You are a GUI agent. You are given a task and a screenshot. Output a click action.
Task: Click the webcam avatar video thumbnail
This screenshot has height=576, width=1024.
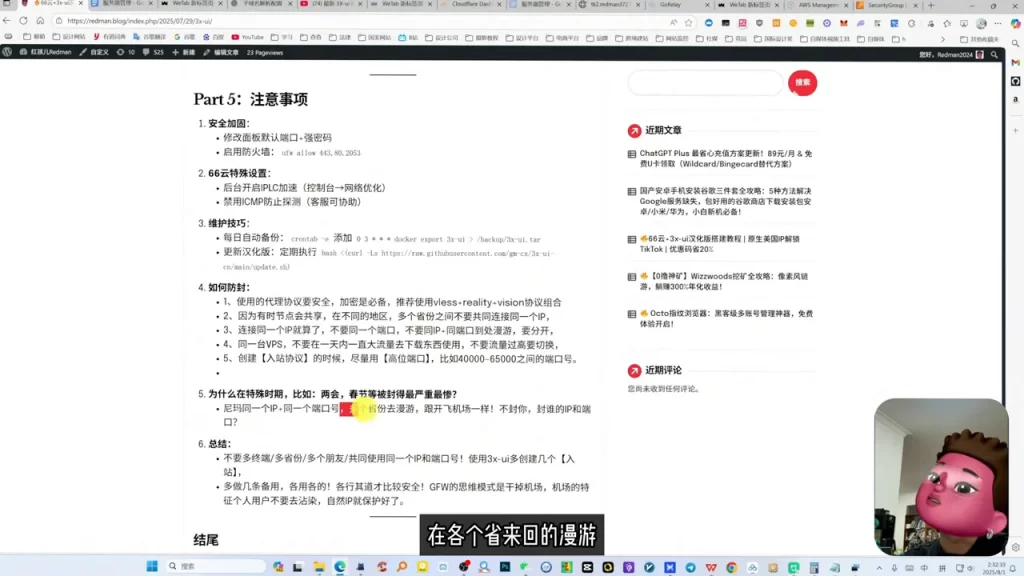(x=941, y=477)
